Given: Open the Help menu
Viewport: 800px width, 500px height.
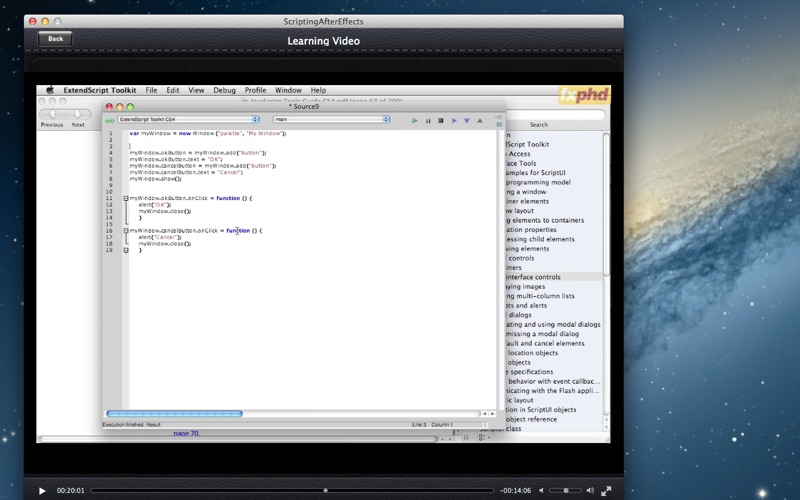Looking at the screenshot, I should pyautogui.click(x=318, y=90).
